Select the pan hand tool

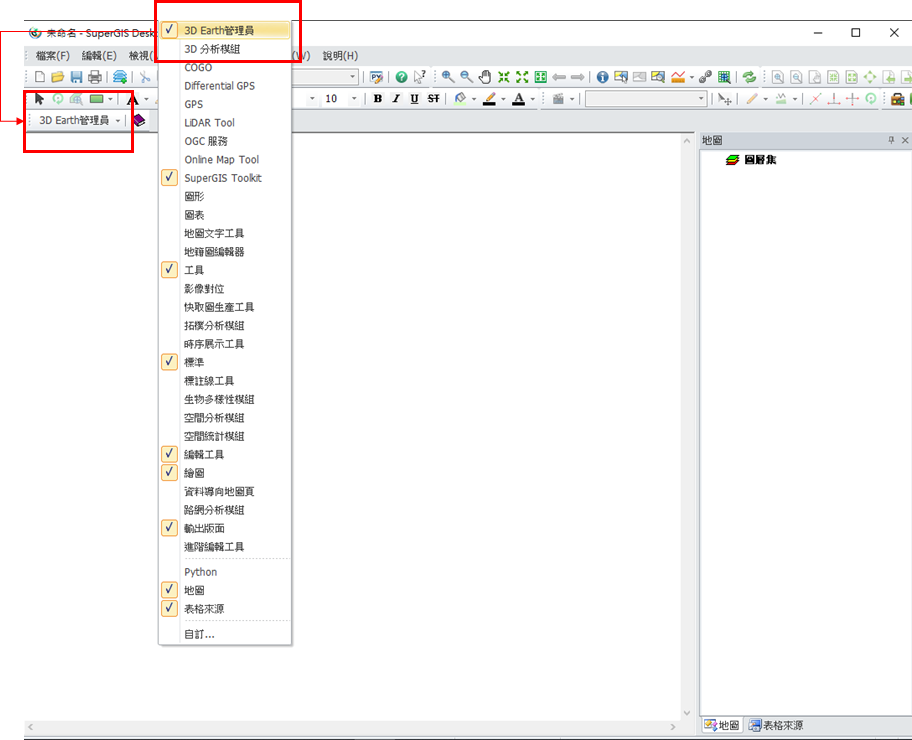(485, 77)
